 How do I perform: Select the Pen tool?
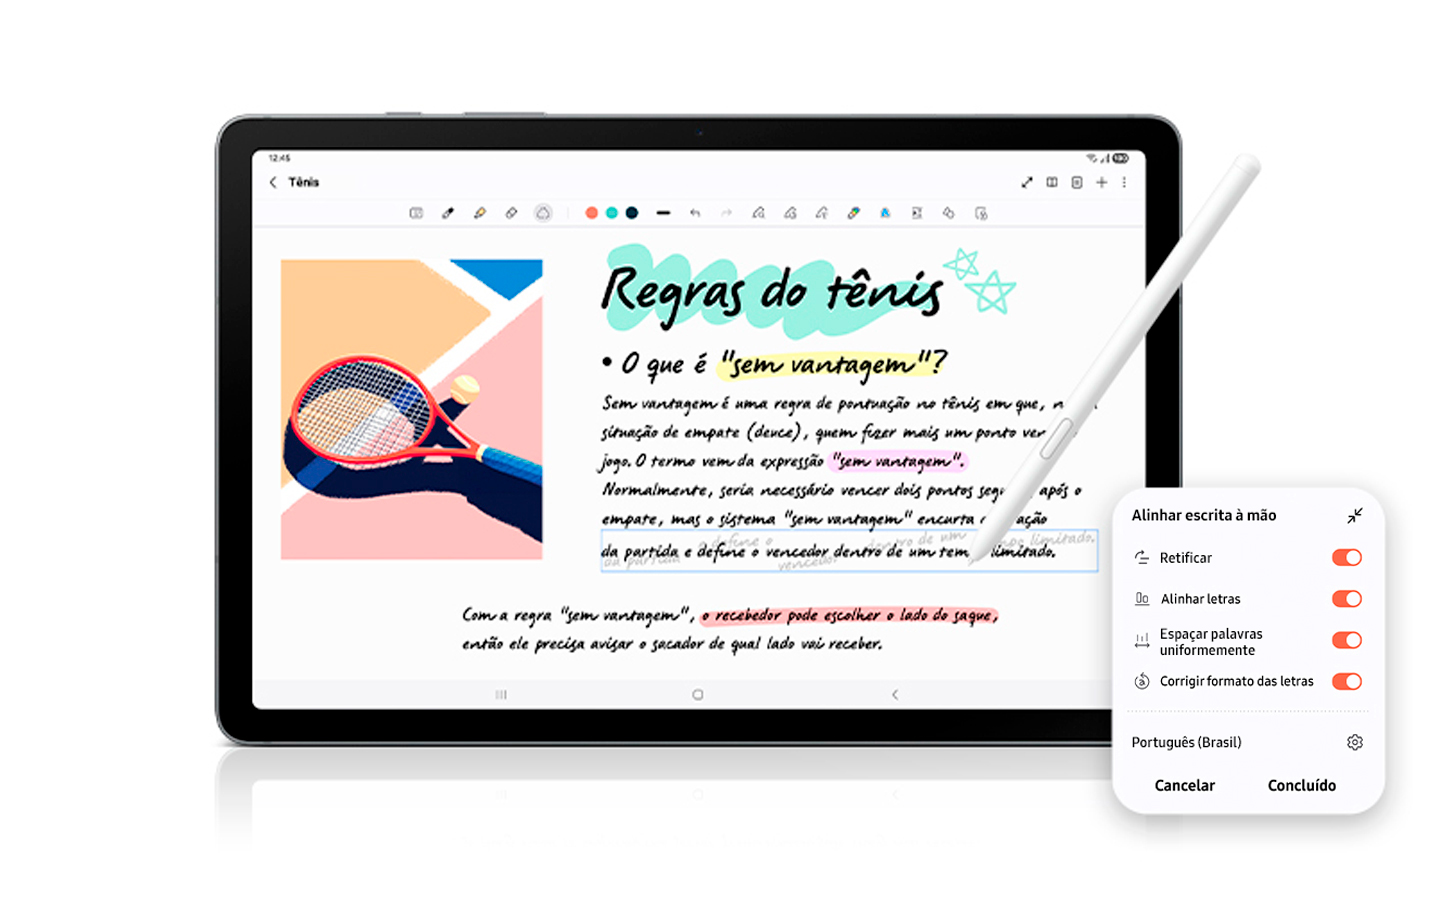click(x=447, y=213)
